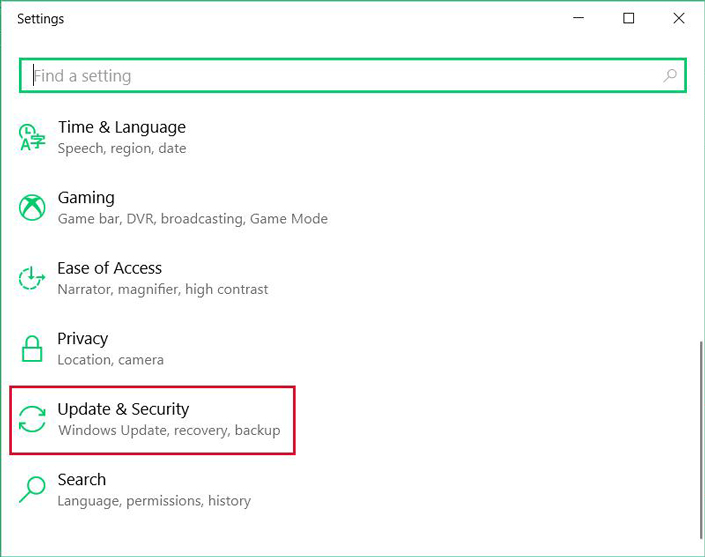This screenshot has height=557, width=705.
Task: Click the Privacy padlock icon
Action: (x=32, y=348)
